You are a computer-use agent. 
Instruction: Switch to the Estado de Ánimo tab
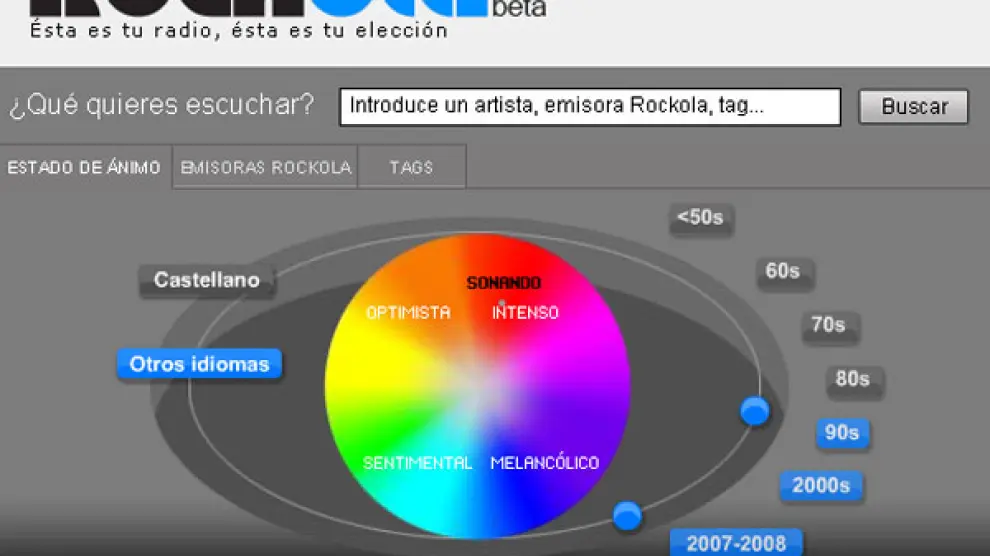84,168
